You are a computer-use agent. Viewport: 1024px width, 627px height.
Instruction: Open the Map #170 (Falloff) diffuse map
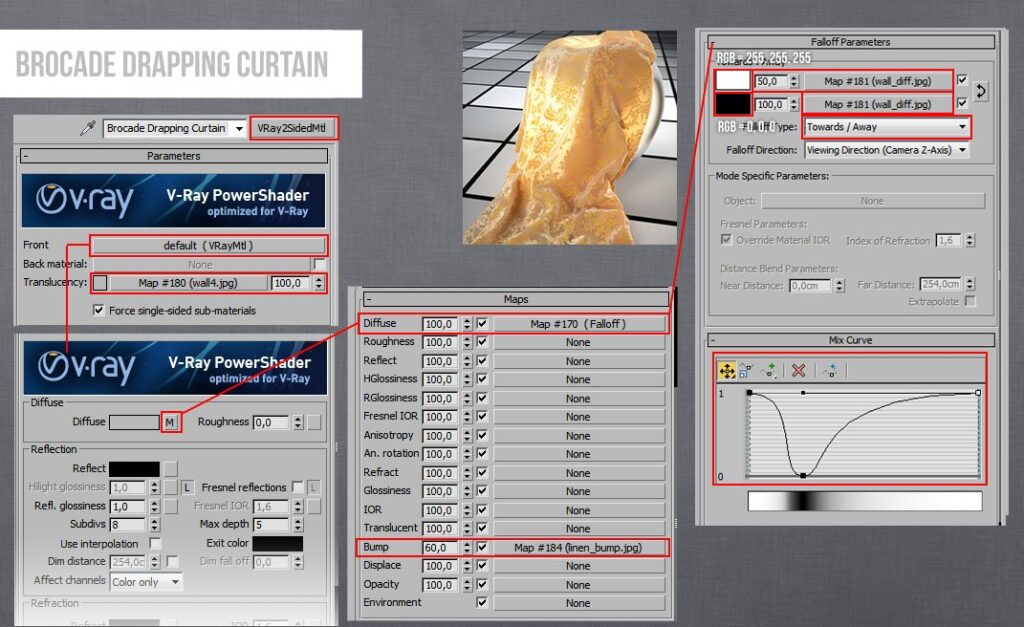click(x=578, y=324)
